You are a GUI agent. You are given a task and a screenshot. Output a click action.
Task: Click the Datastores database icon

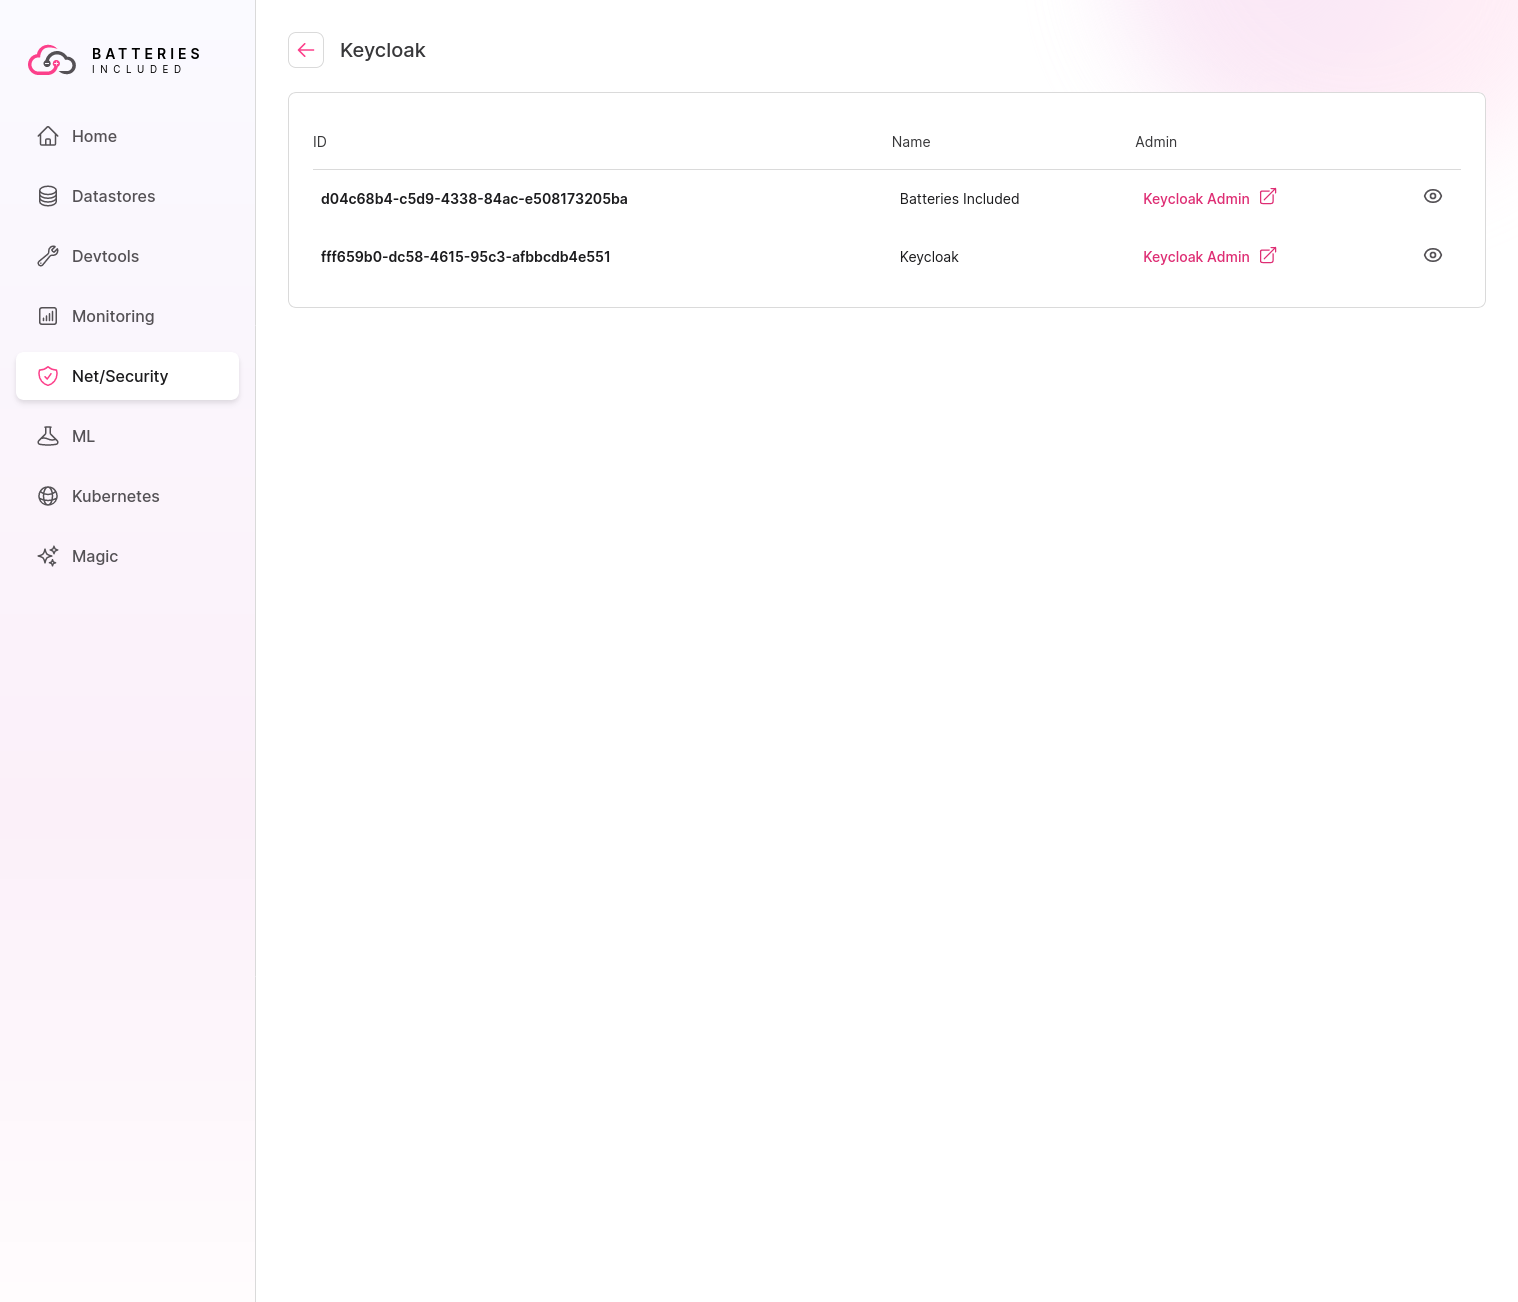click(48, 196)
